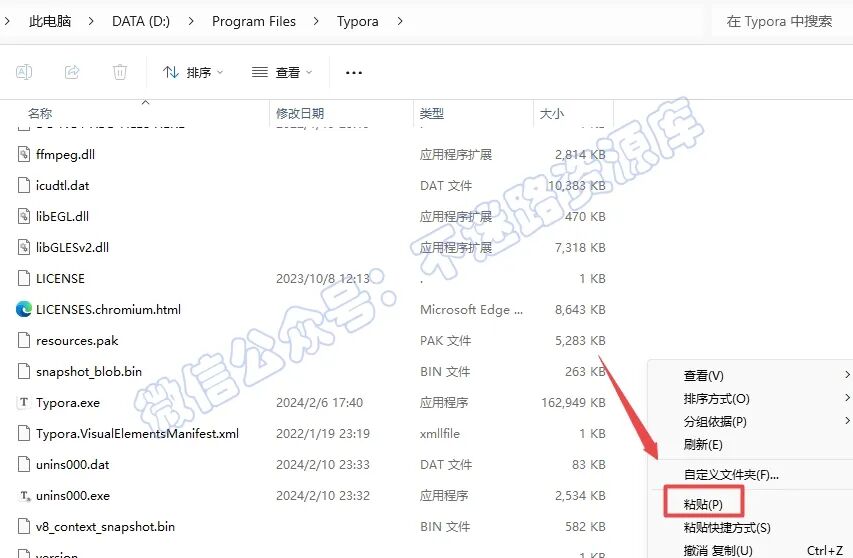The width and height of the screenshot is (853, 558).
Task: Expand chevron after DATA (D:) breadcrumb
Action: pos(191,21)
